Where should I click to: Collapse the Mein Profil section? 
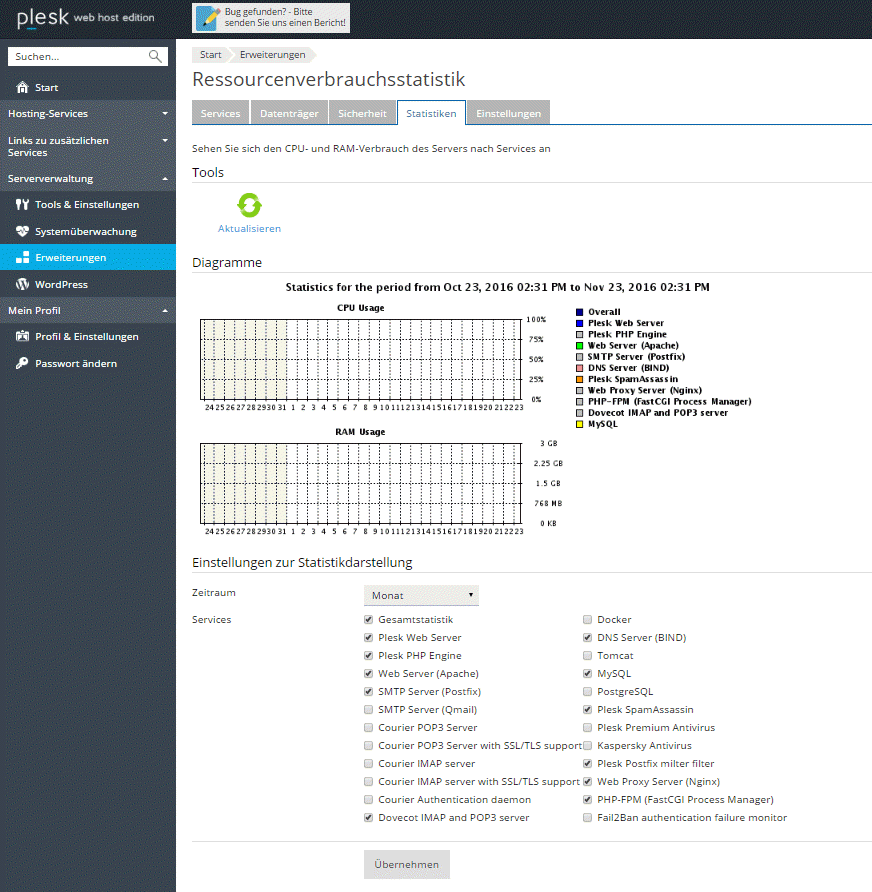(88, 310)
